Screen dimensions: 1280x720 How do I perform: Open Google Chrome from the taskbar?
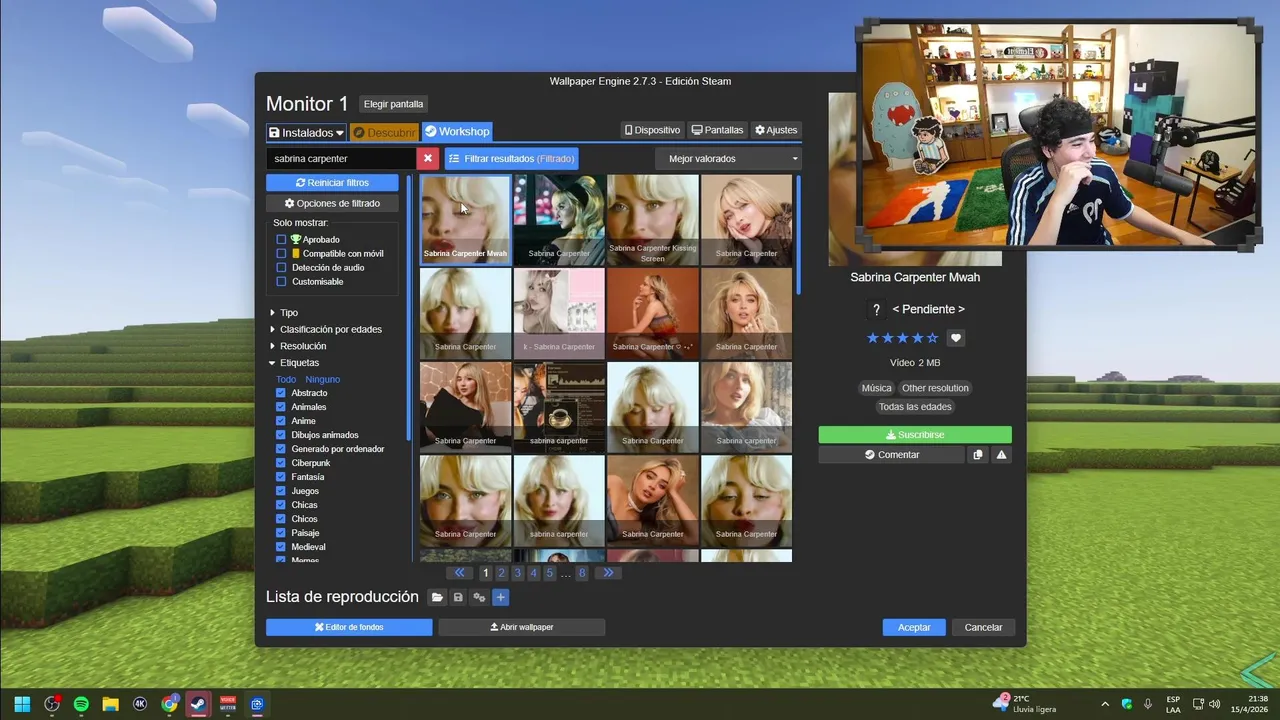pos(170,704)
